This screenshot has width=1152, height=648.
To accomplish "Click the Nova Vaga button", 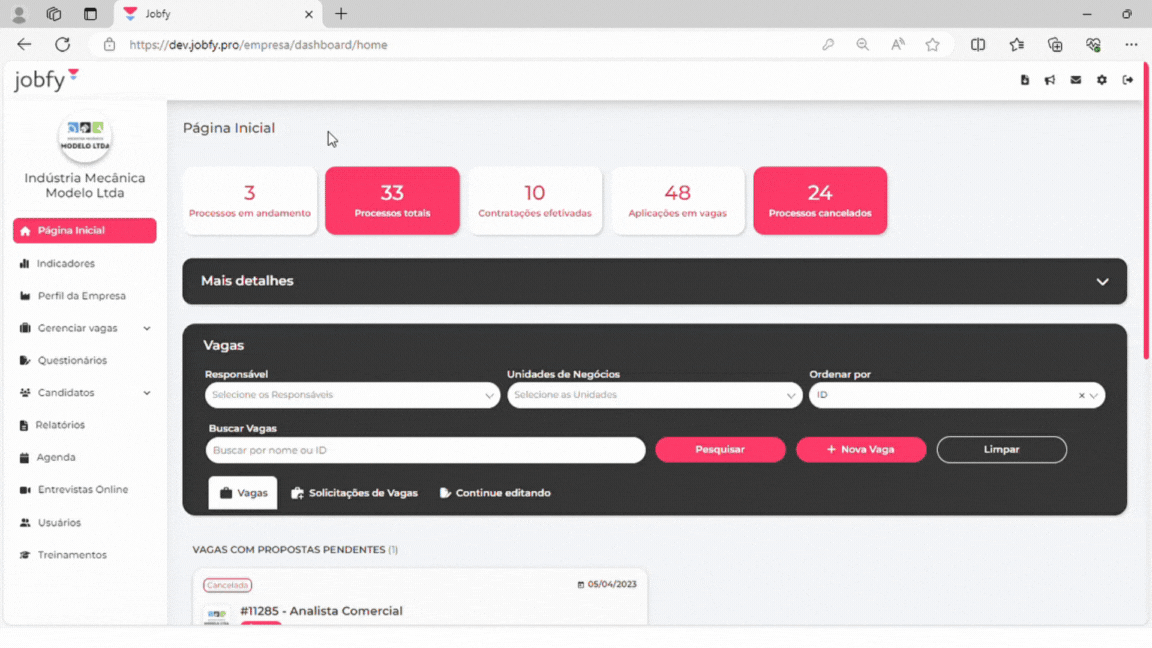I will click(861, 450).
